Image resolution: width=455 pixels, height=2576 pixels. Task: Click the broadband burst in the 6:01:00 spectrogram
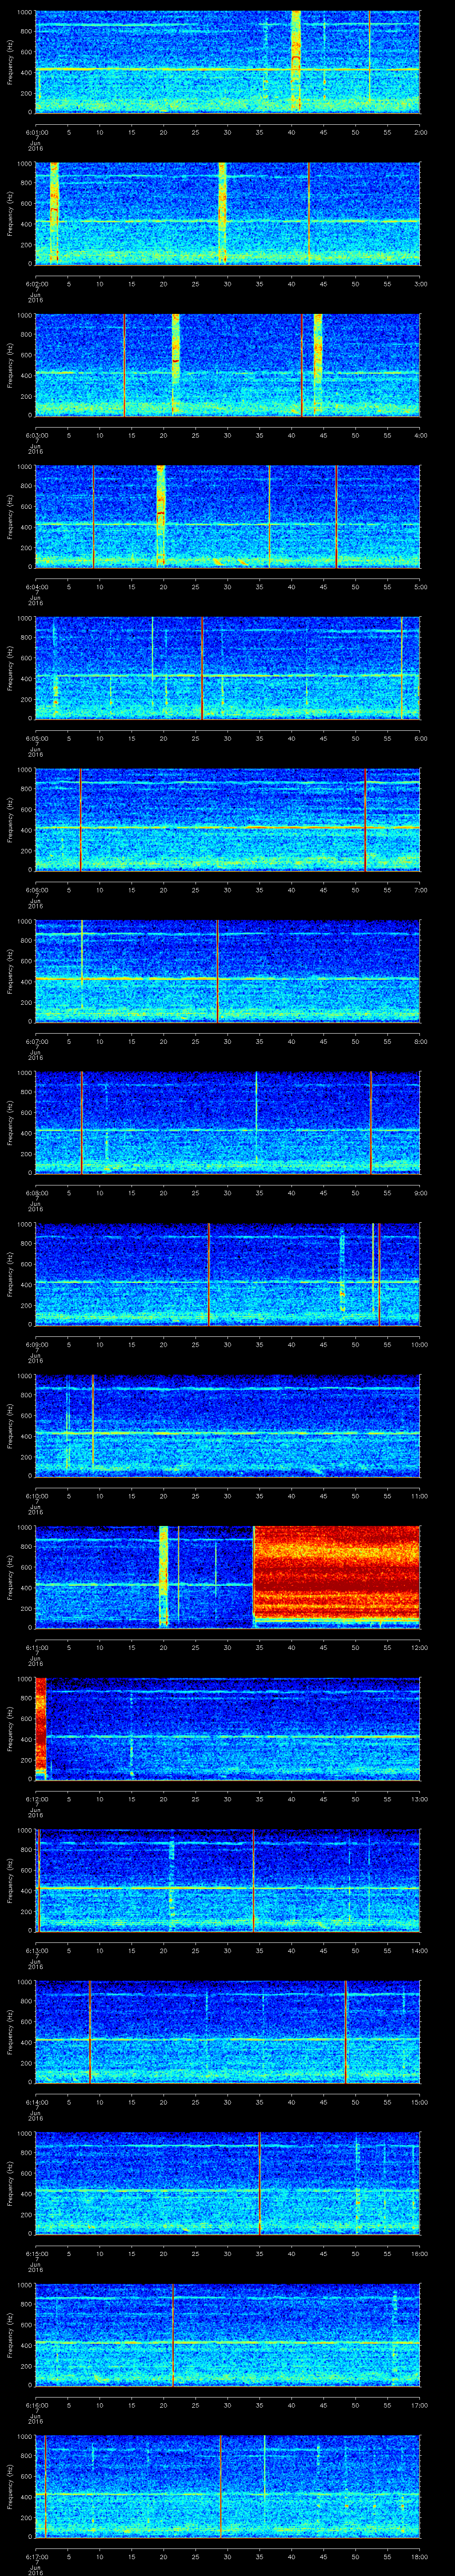click(296, 60)
